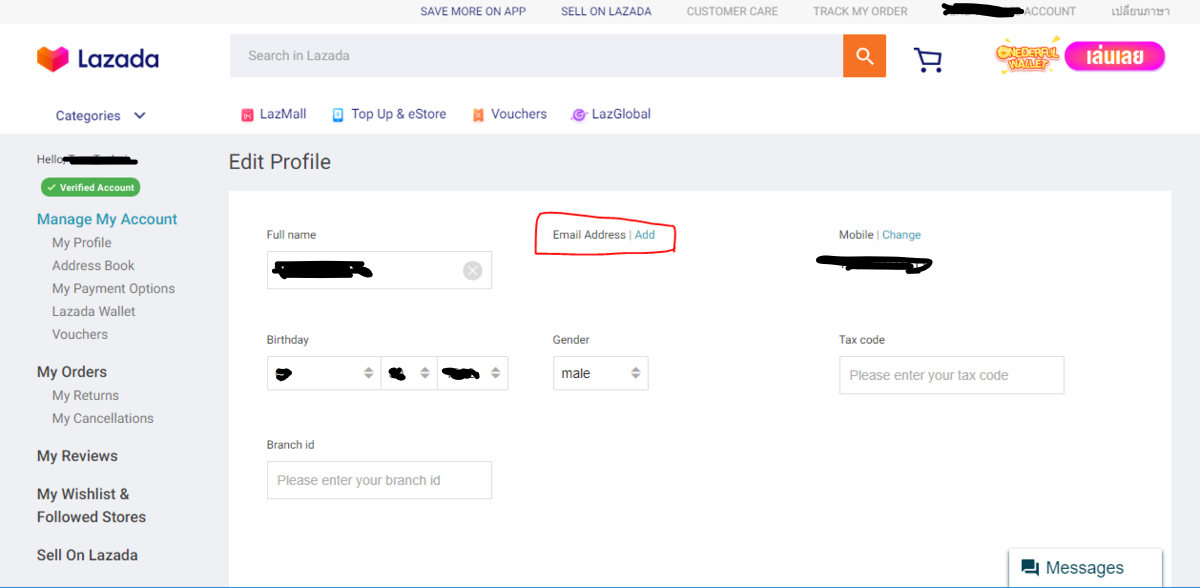Viewport: 1200px width, 588px height.
Task: Click the Vouchers ticket icon
Action: pyautogui.click(x=478, y=115)
